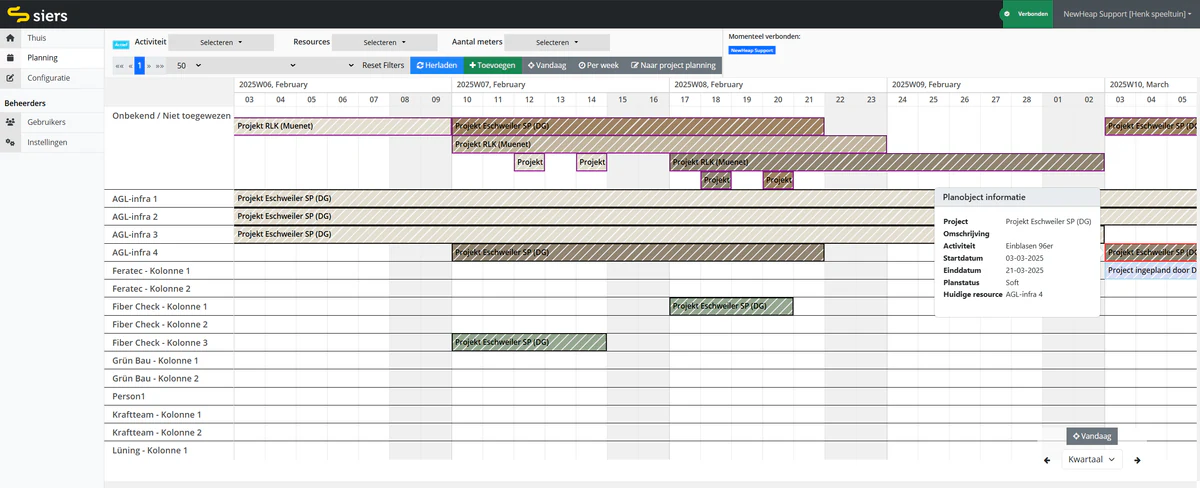
Task: Open Instellingen via its gears icon
Action: pos(10,142)
